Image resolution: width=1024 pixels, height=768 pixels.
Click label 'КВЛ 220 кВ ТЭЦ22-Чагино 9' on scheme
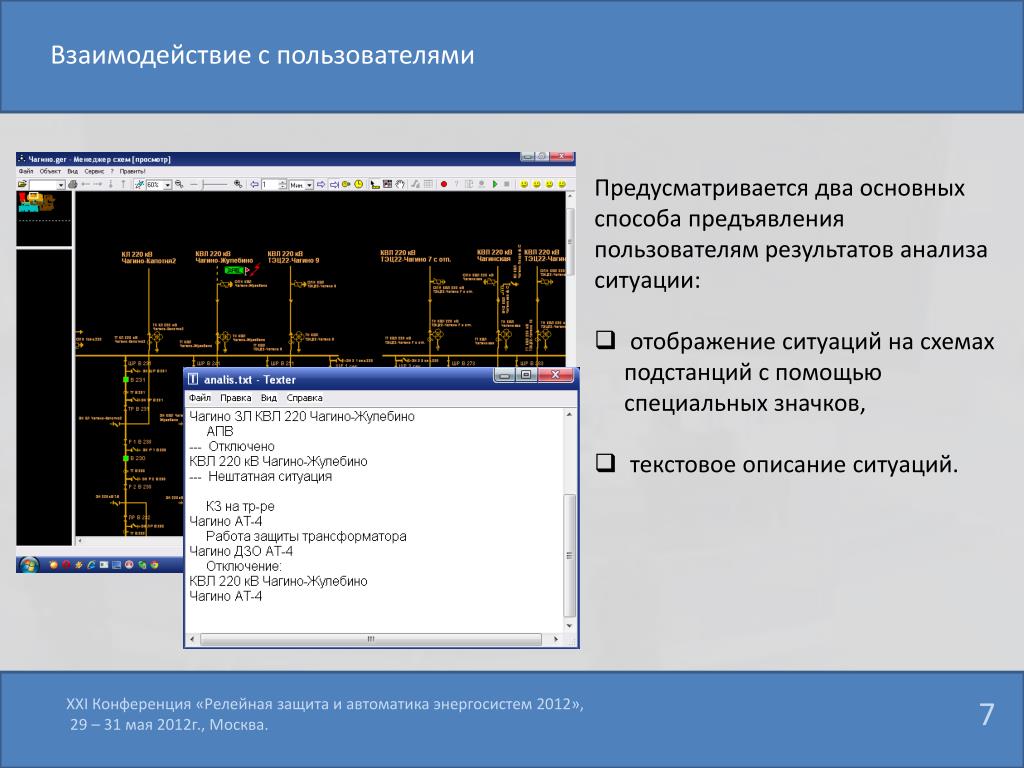pos(293,257)
